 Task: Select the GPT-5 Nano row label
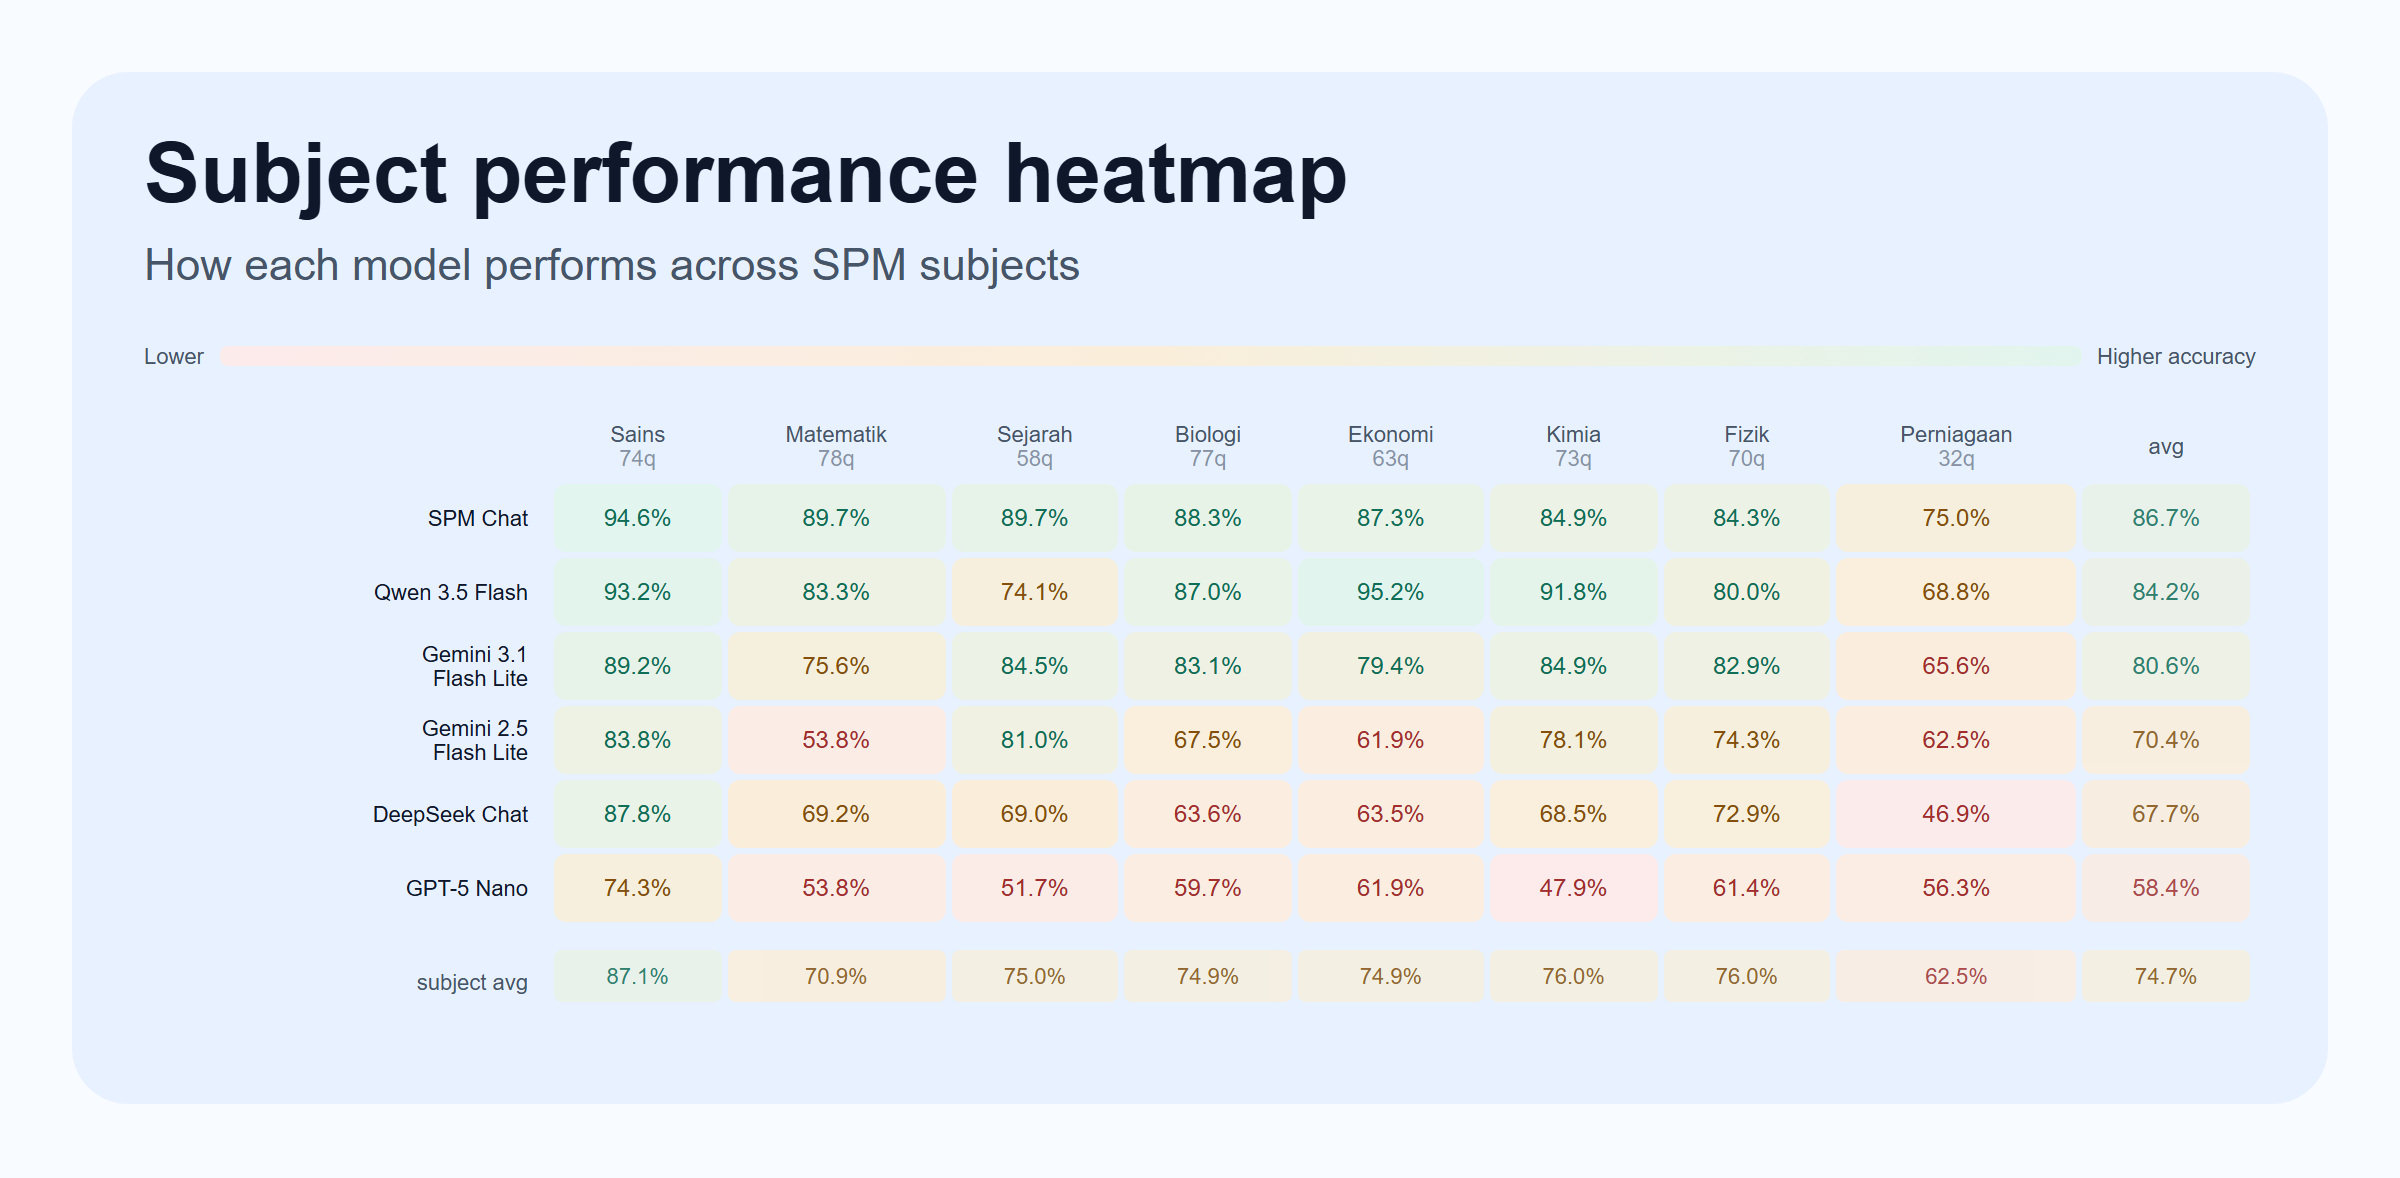point(466,889)
